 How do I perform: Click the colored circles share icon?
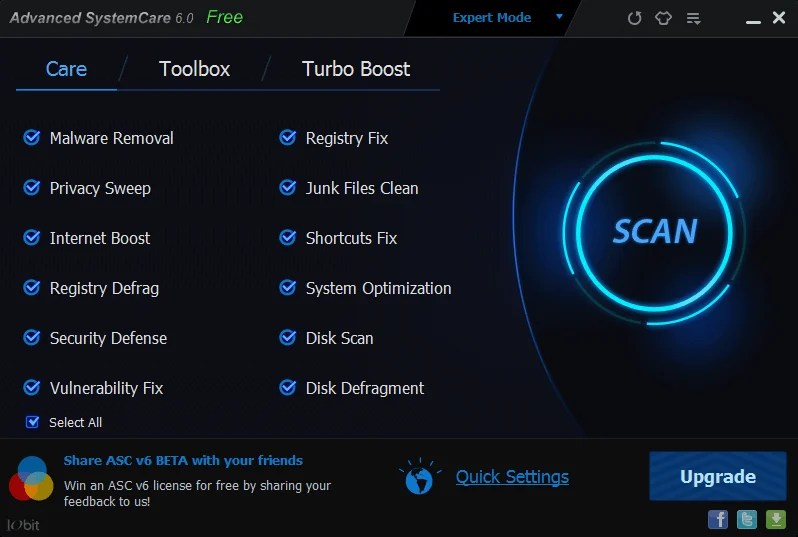31,478
